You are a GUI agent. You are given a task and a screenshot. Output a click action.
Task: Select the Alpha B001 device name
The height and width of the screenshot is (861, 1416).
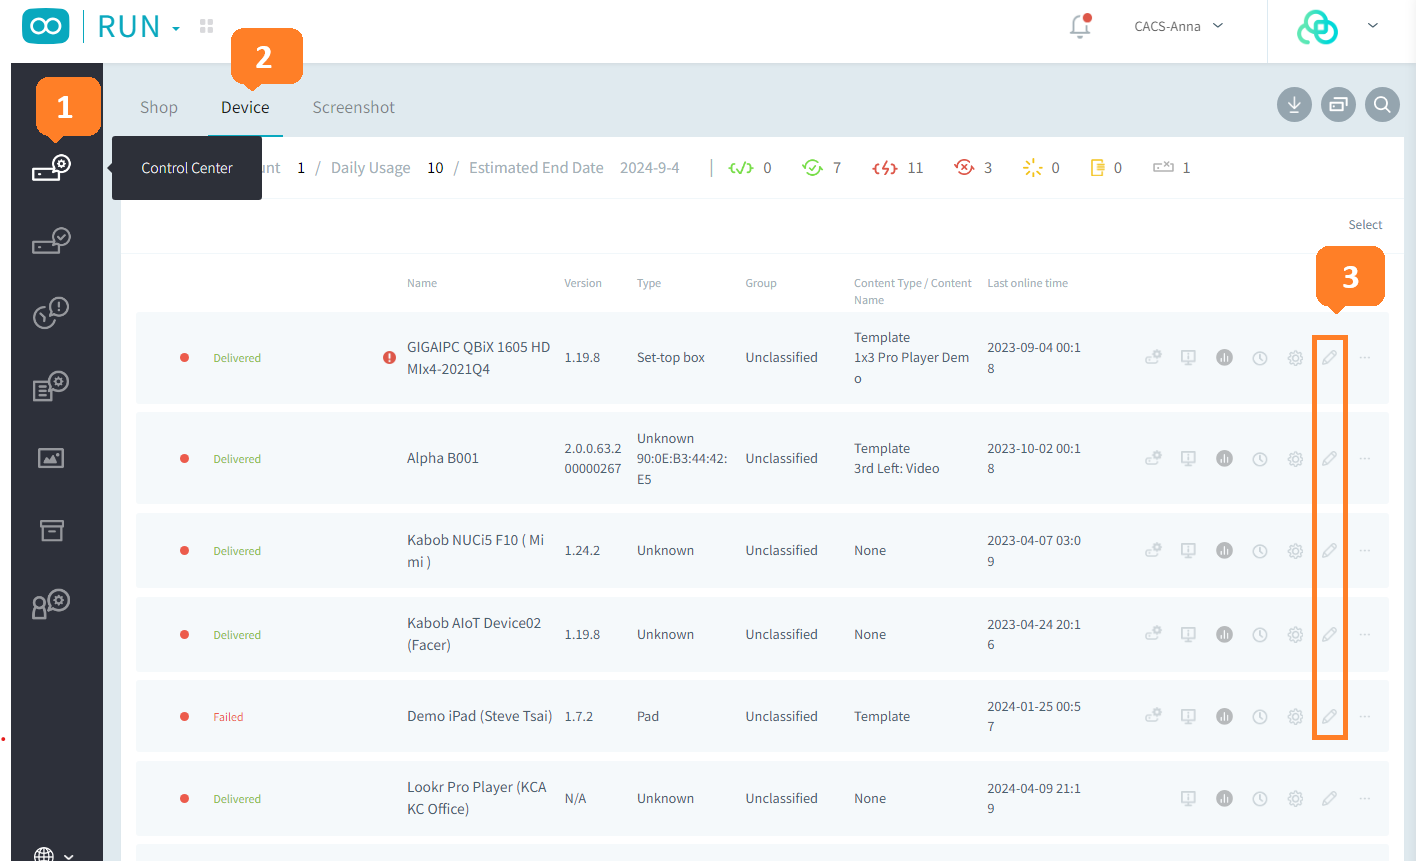[443, 458]
